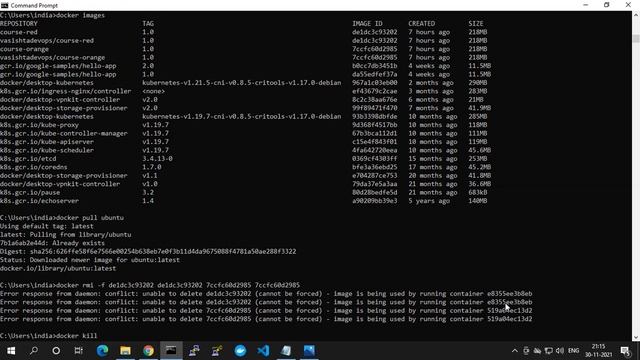Image resolution: width=640 pixels, height=360 pixels.
Task: Click 'k8s.gcr.io/pause' repository name
Action: pyautogui.click(x=30, y=192)
